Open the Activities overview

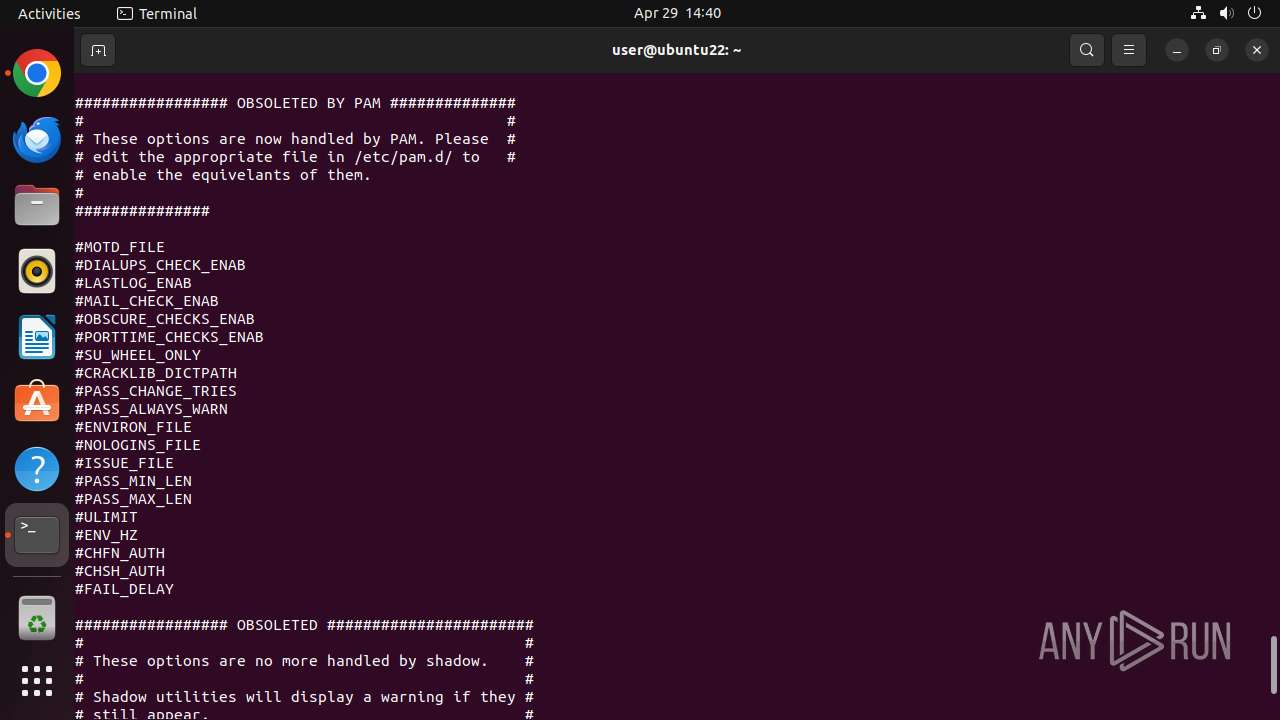pos(49,13)
